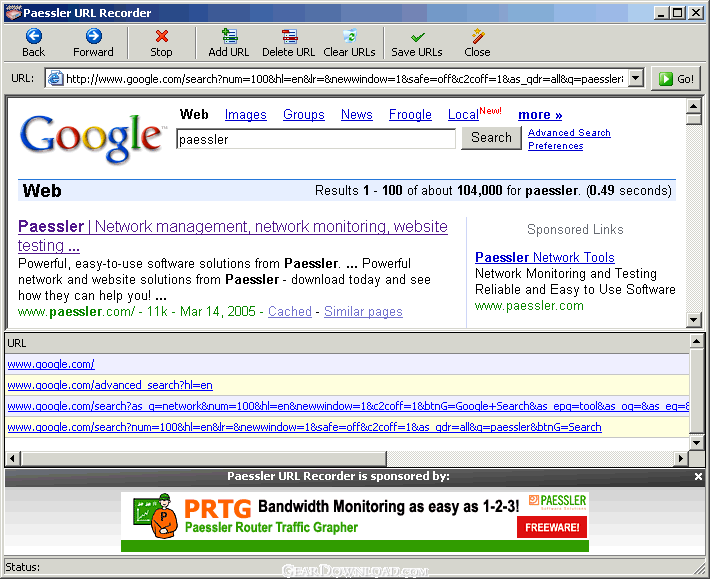Click URL list horizontal scroll right arrow

pos(681,459)
